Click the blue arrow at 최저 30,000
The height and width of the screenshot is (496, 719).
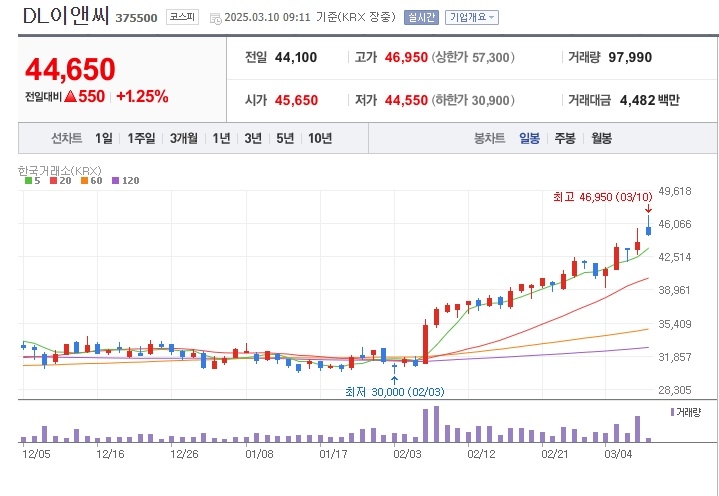click(394, 380)
